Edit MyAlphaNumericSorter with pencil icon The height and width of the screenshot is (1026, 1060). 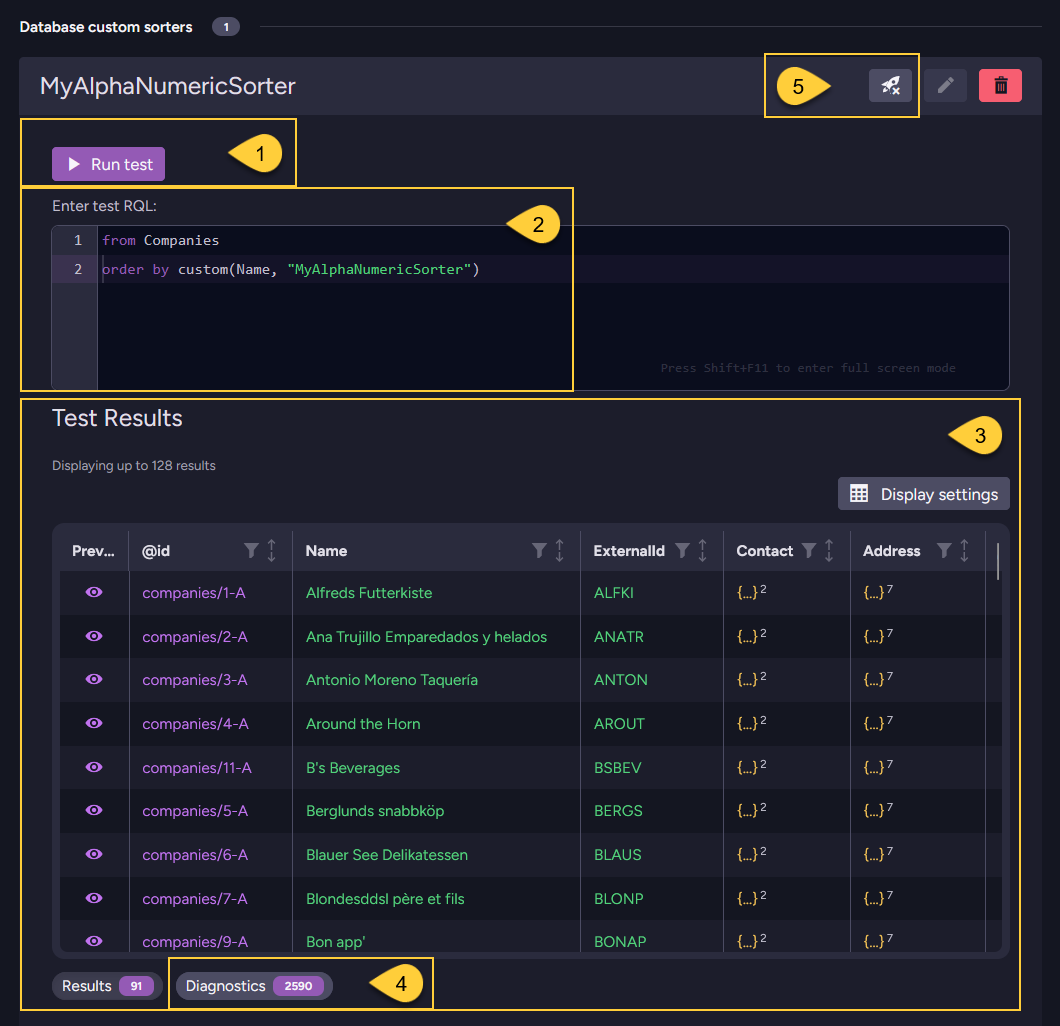[945, 86]
